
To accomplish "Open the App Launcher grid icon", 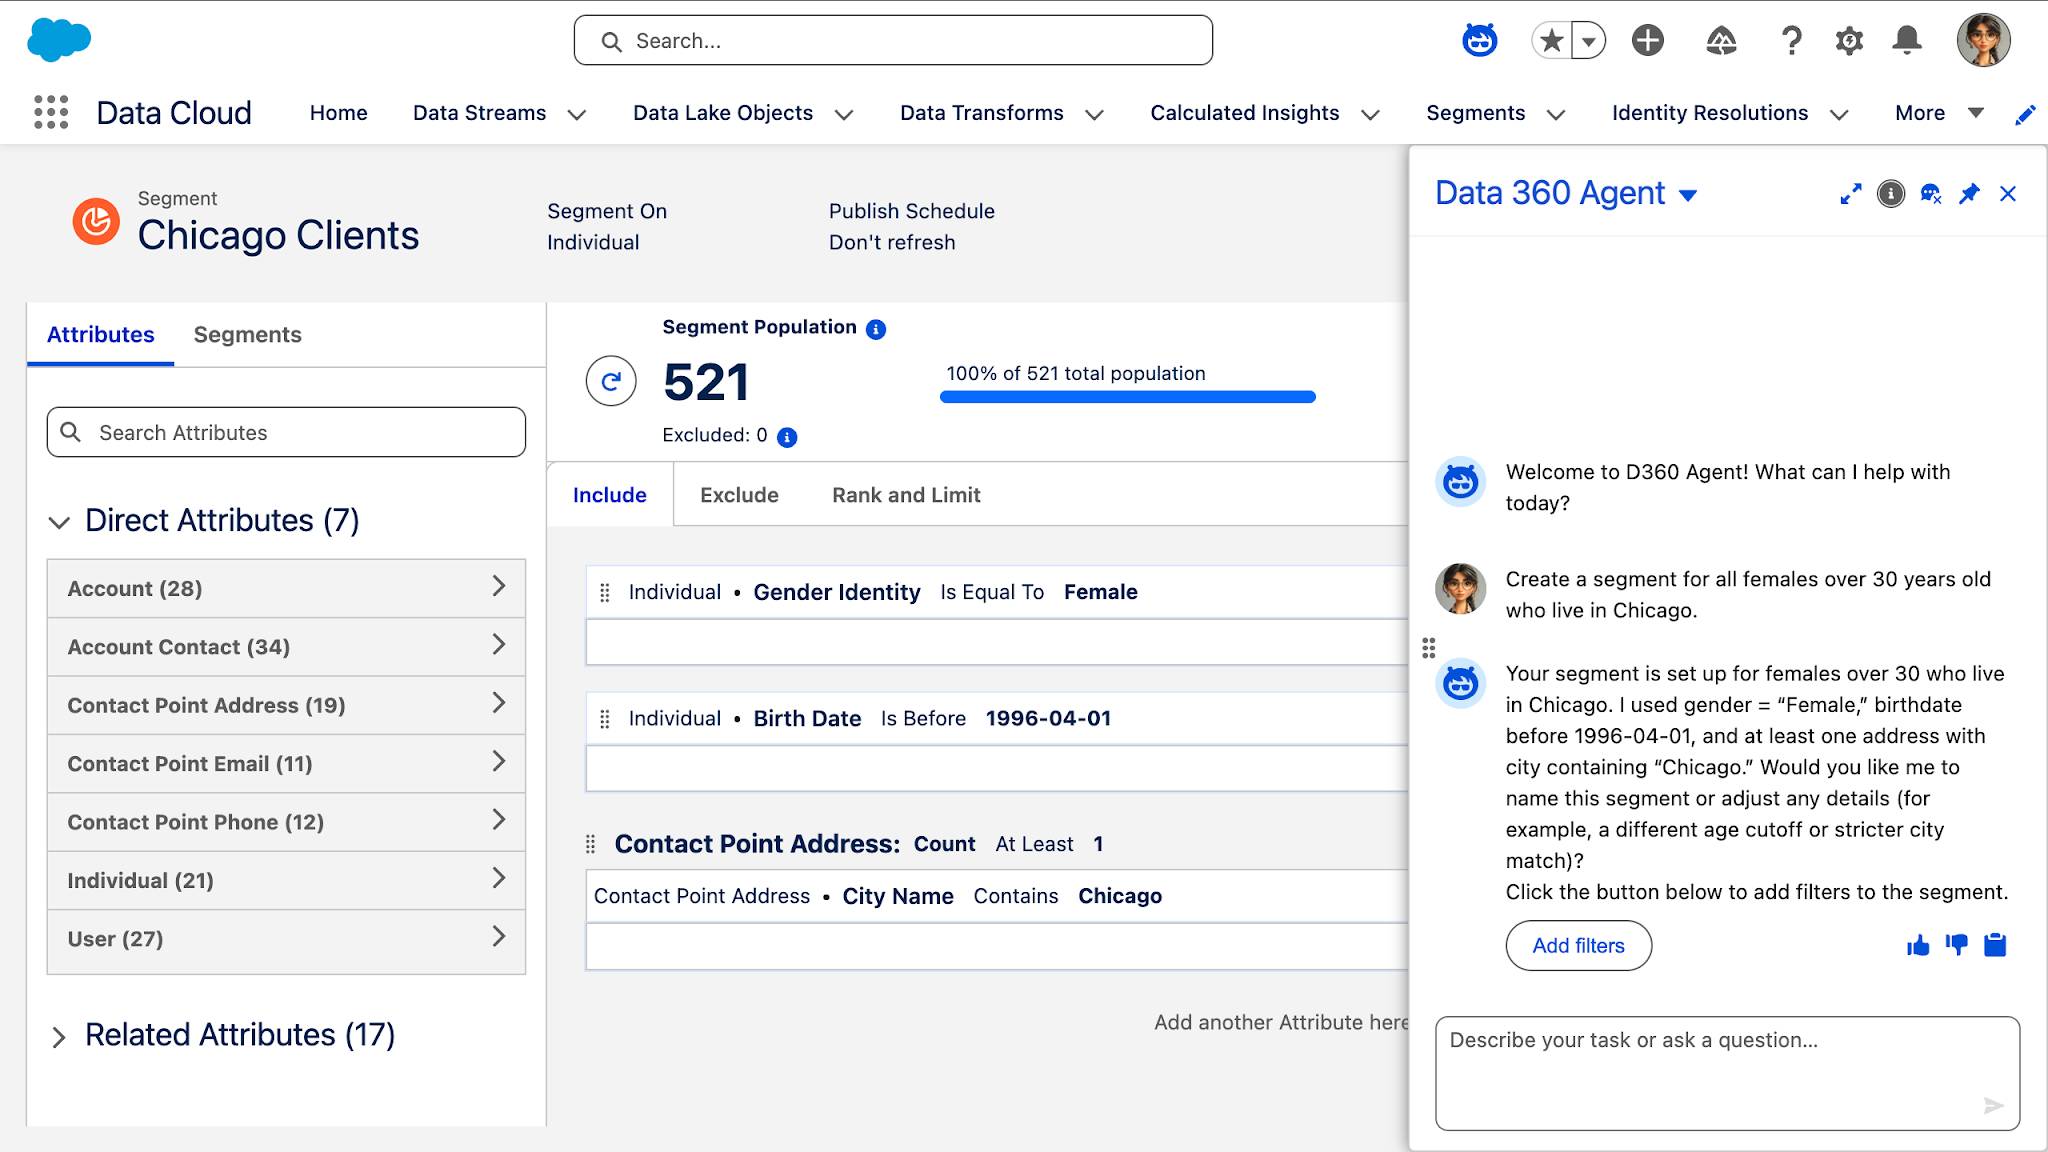I will 51,112.
